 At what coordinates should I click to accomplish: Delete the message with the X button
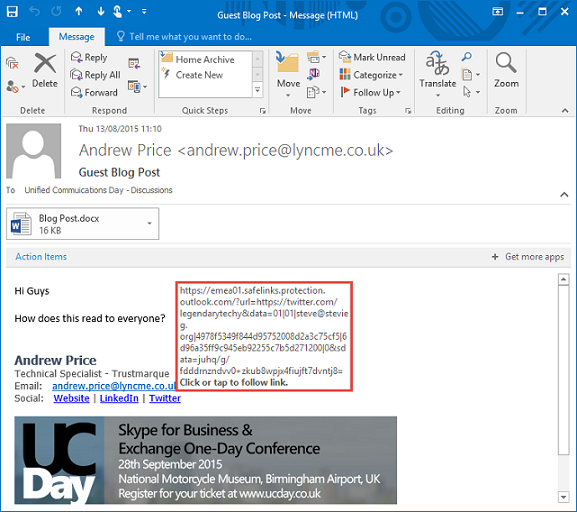click(45, 70)
